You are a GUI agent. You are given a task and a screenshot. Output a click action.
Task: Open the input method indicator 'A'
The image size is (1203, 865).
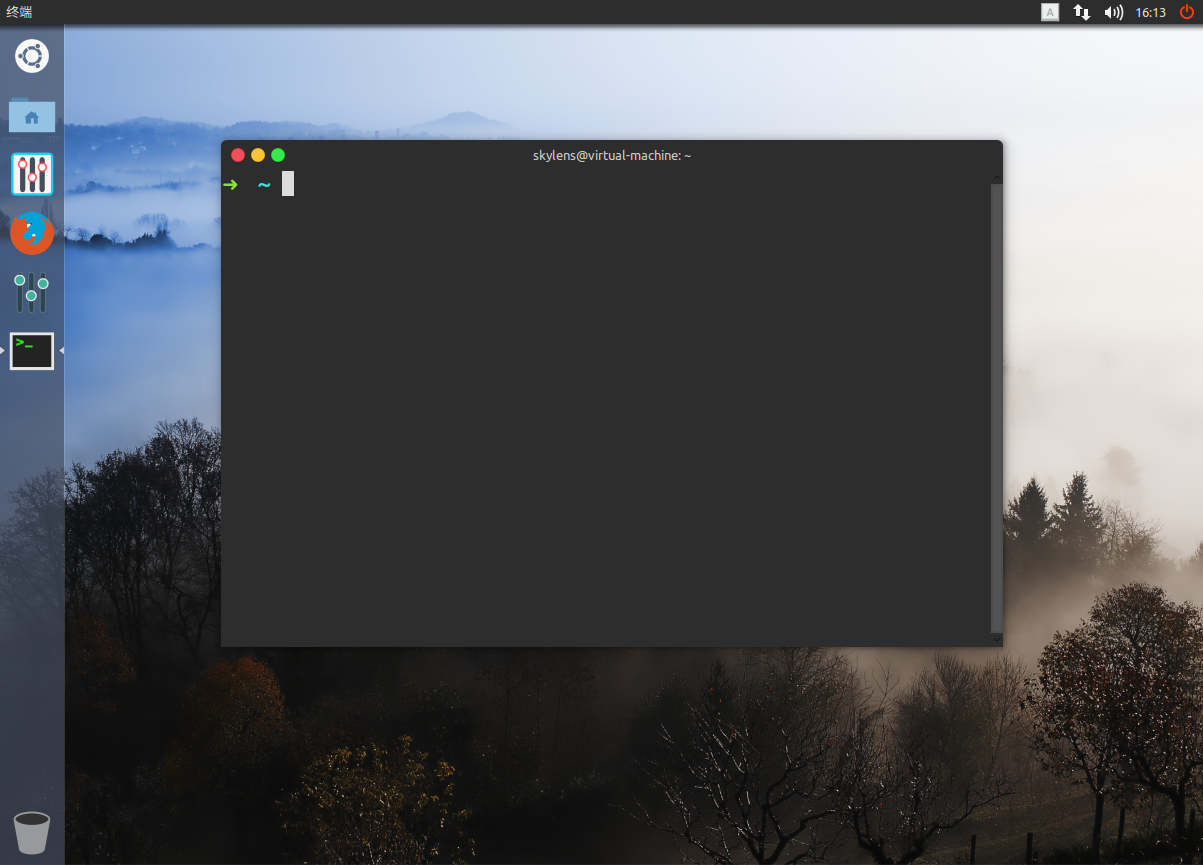tap(1050, 12)
